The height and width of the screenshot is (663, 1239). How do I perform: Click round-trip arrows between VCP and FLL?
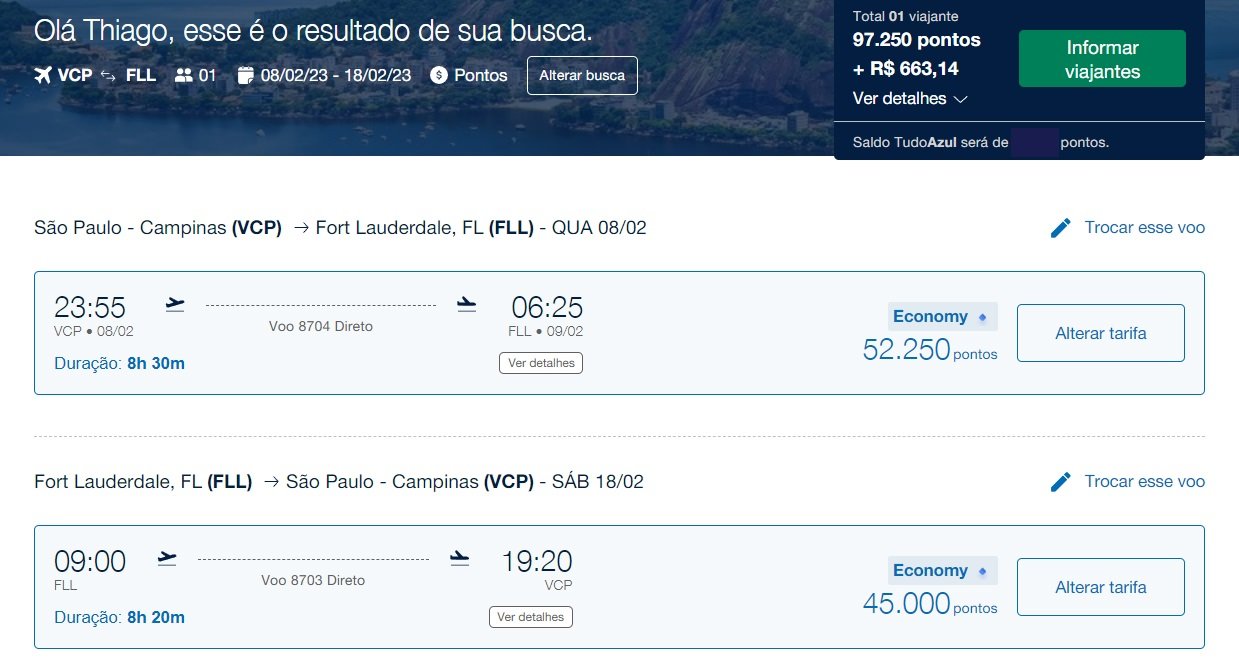click(x=109, y=75)
